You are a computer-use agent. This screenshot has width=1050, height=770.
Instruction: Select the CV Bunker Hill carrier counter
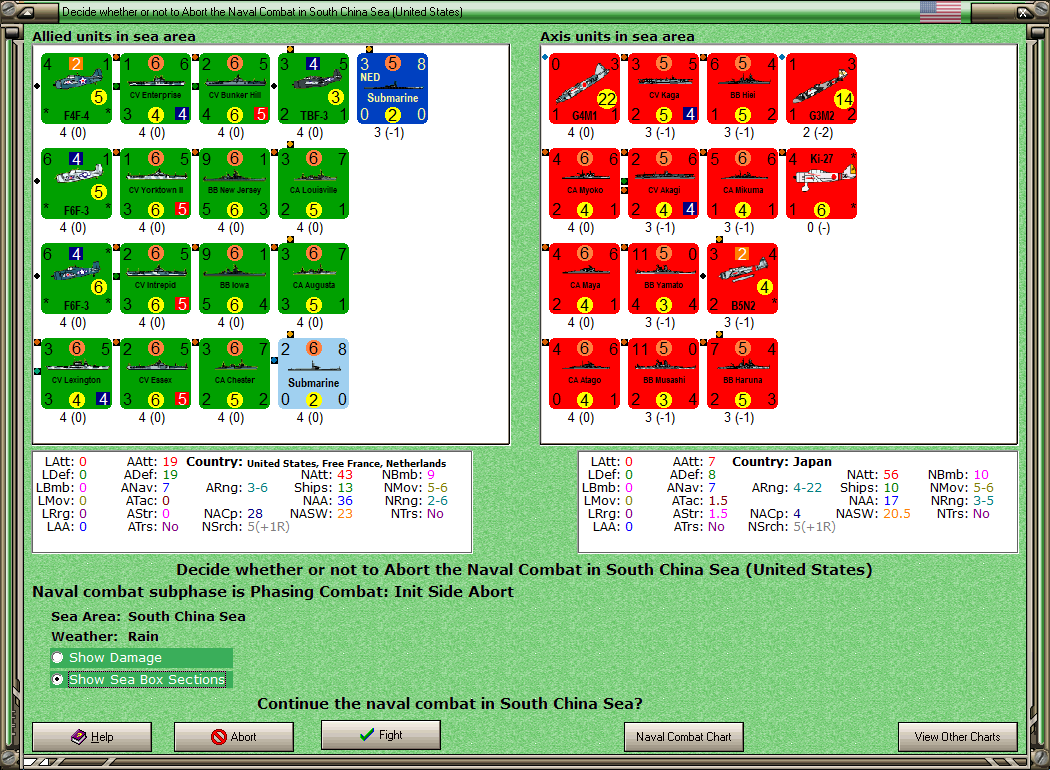pyautogui.click(x=234, y=88)
